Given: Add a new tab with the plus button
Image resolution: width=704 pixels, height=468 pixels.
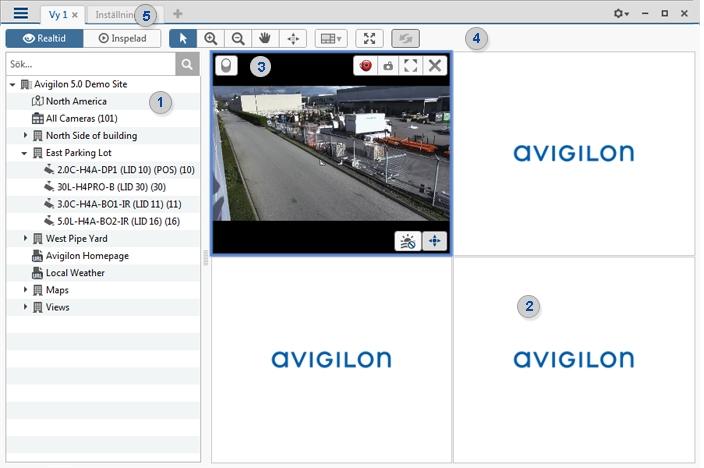Looking at the screenshot, I should (x=177, y=14).
